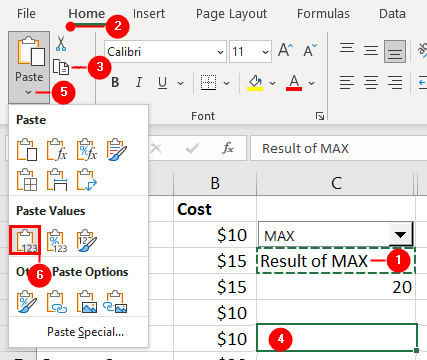This screenshot has width=427, height=360.
Task: Select Paste Values (123) option
Action: tap(25, 240)
